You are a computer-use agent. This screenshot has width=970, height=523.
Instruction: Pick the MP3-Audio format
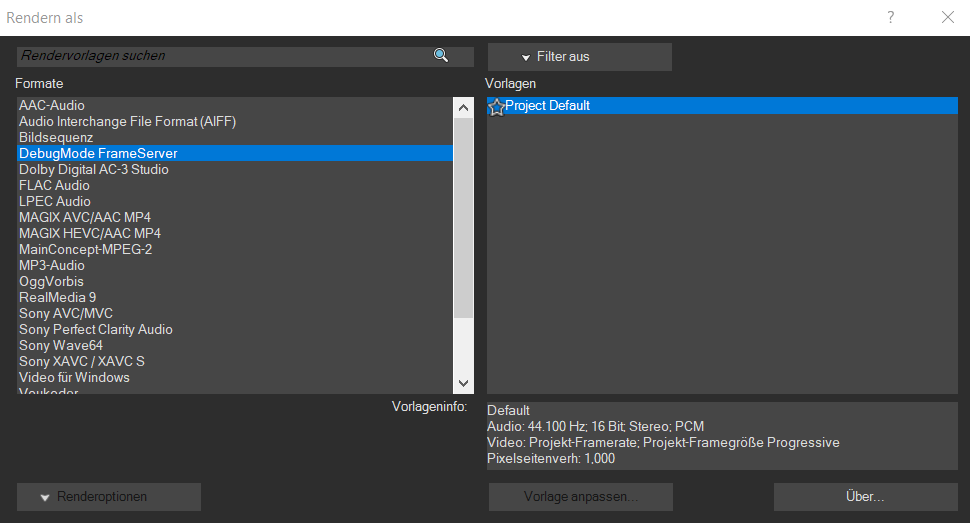tap(52, 265)
